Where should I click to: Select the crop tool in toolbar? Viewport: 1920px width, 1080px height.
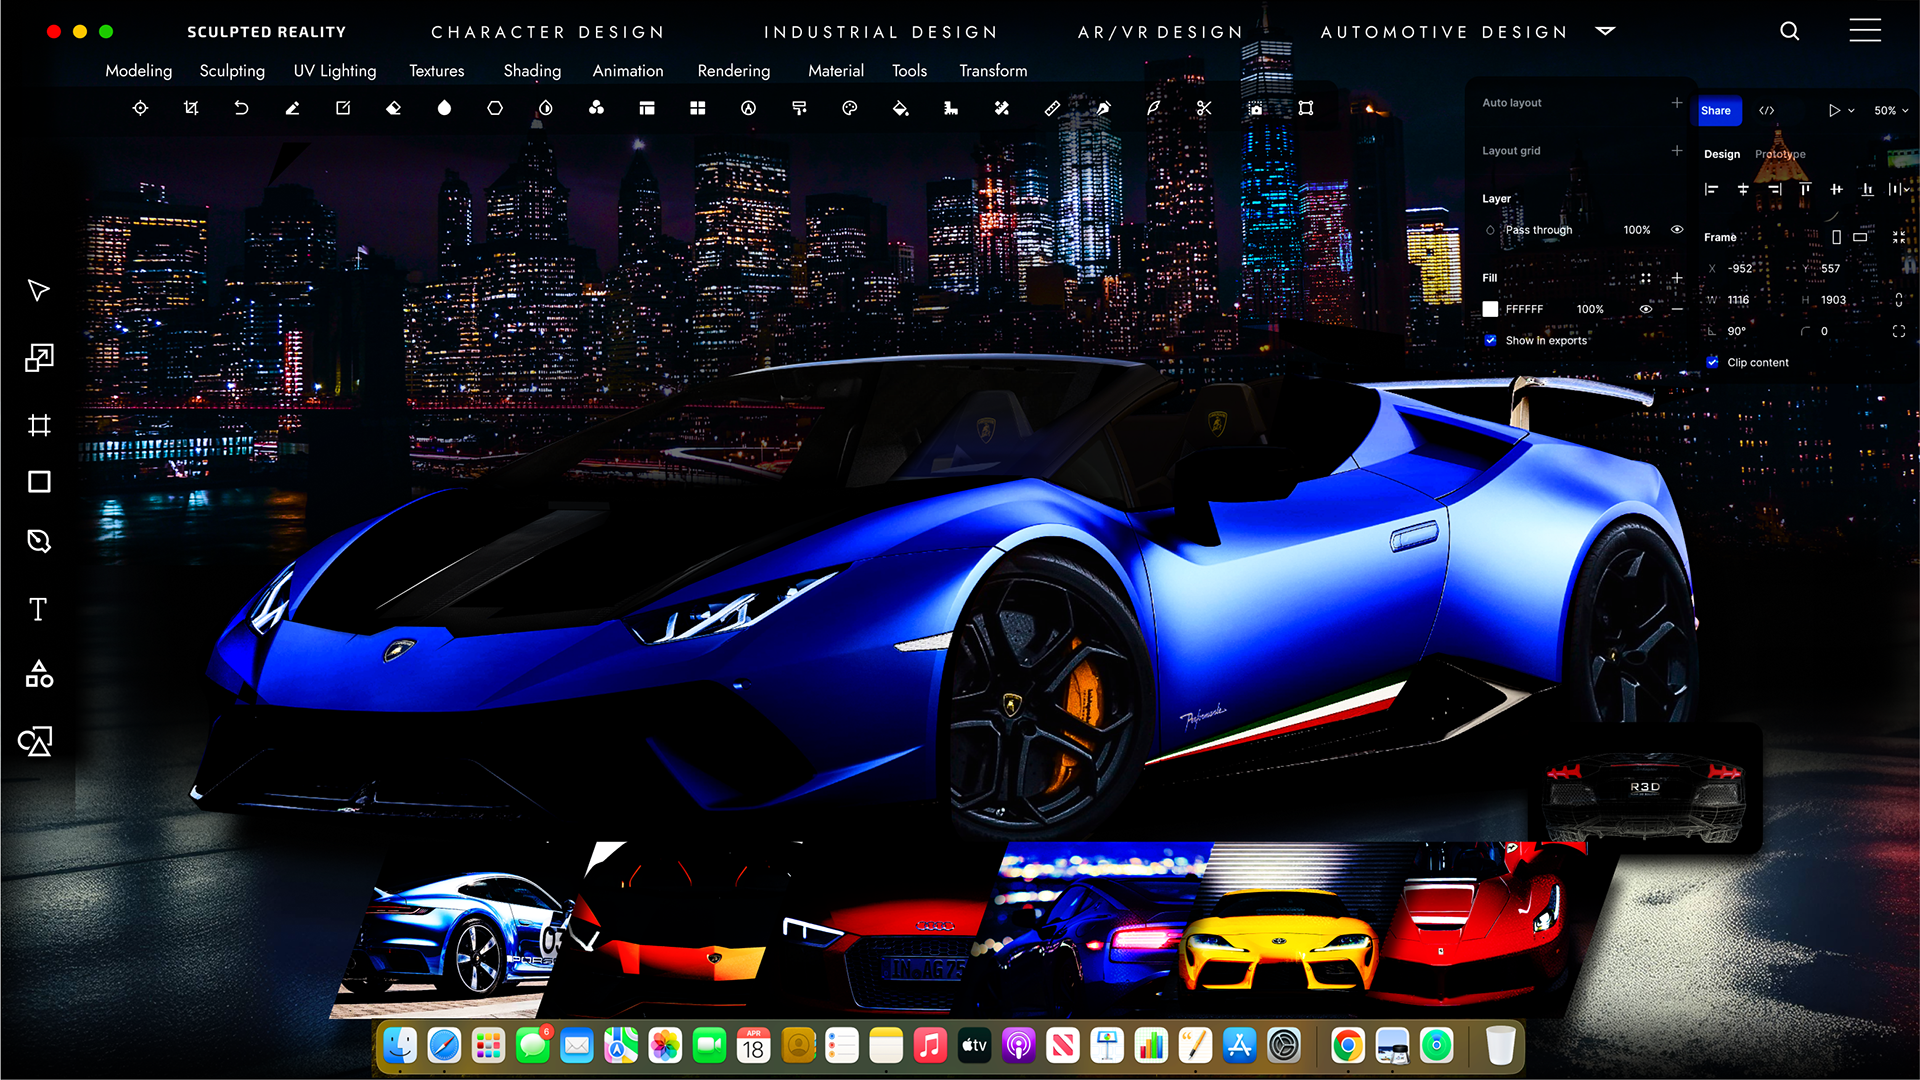point(191,108)
